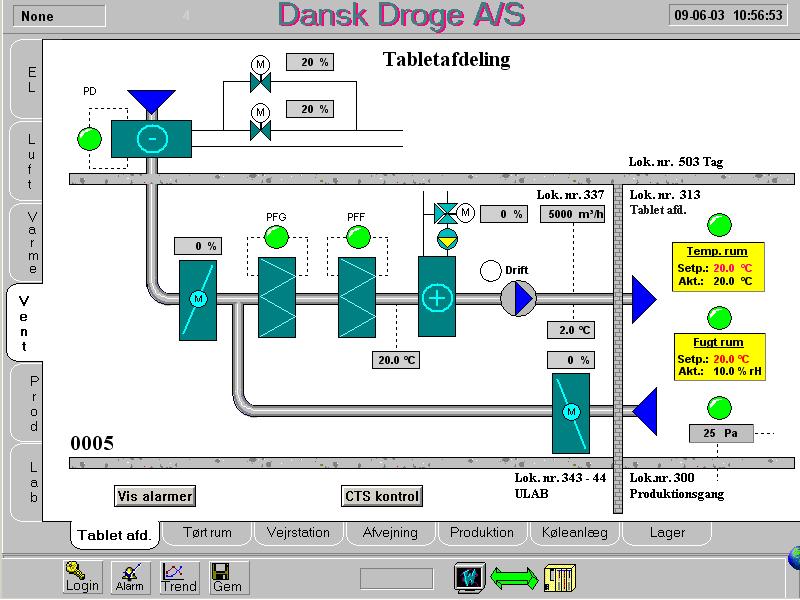This screenshot has width=800, height=600.
Task: Click the 5000 m³/h airflow field
Action: coord(572,214)
